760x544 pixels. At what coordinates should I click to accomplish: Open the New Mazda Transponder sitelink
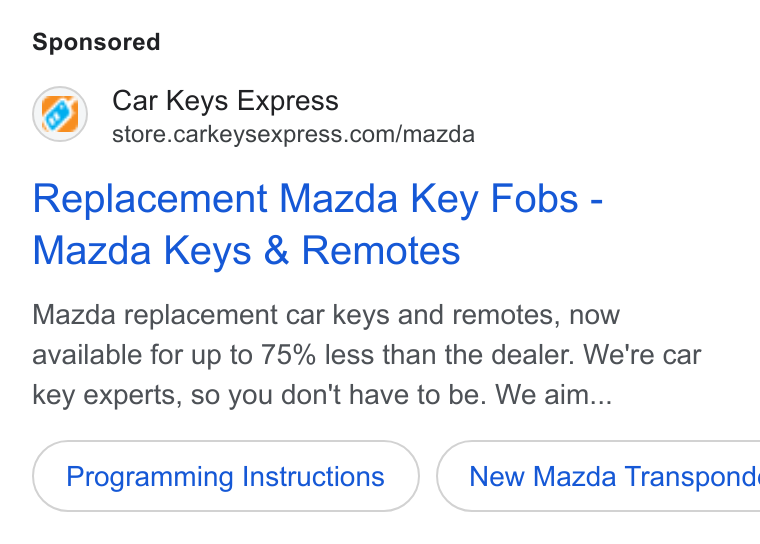pos(599,476)
